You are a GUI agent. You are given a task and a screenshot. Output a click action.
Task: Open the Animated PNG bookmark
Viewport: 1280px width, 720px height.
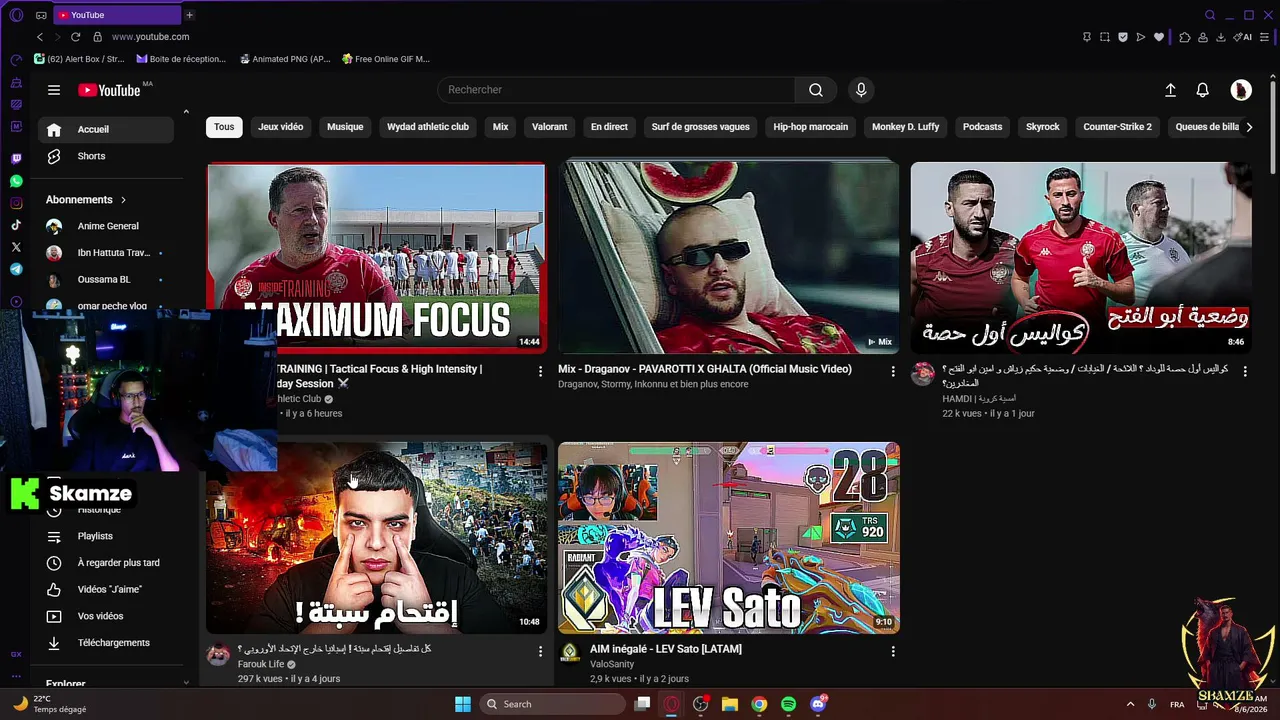(x=285, y=59)
